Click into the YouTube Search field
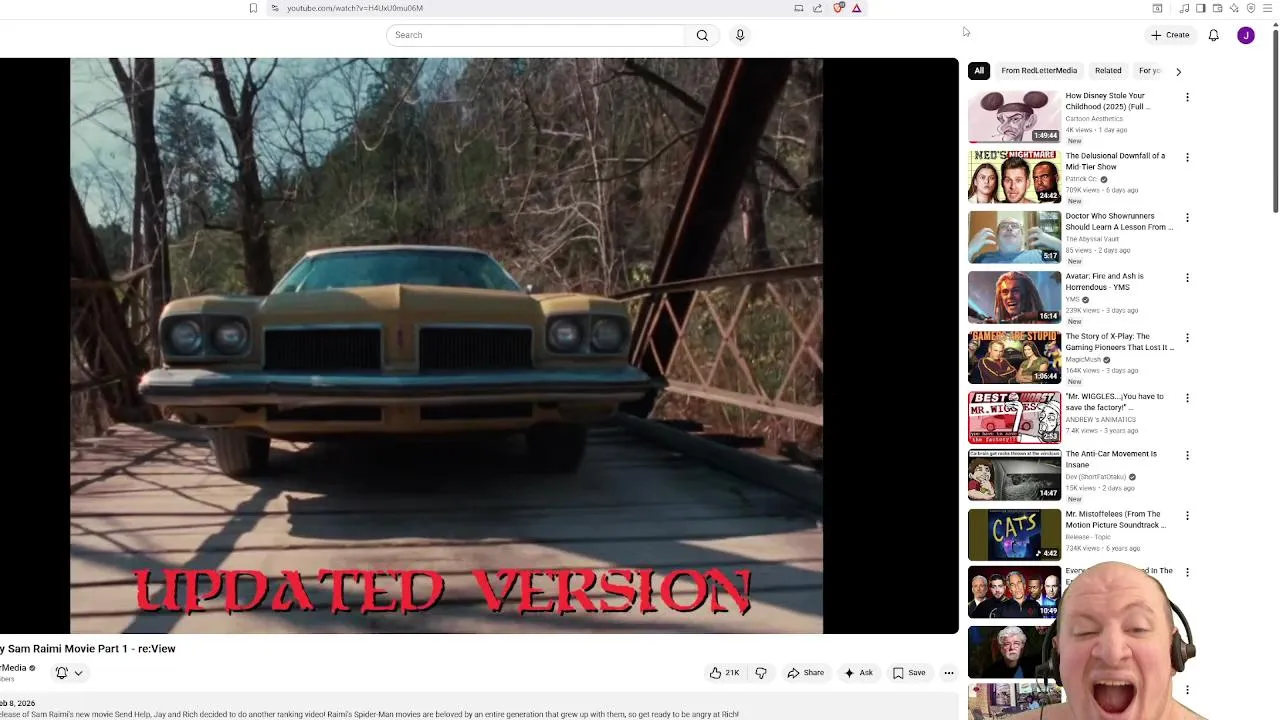The image size is (1280, 720). (x=536, y=35)
